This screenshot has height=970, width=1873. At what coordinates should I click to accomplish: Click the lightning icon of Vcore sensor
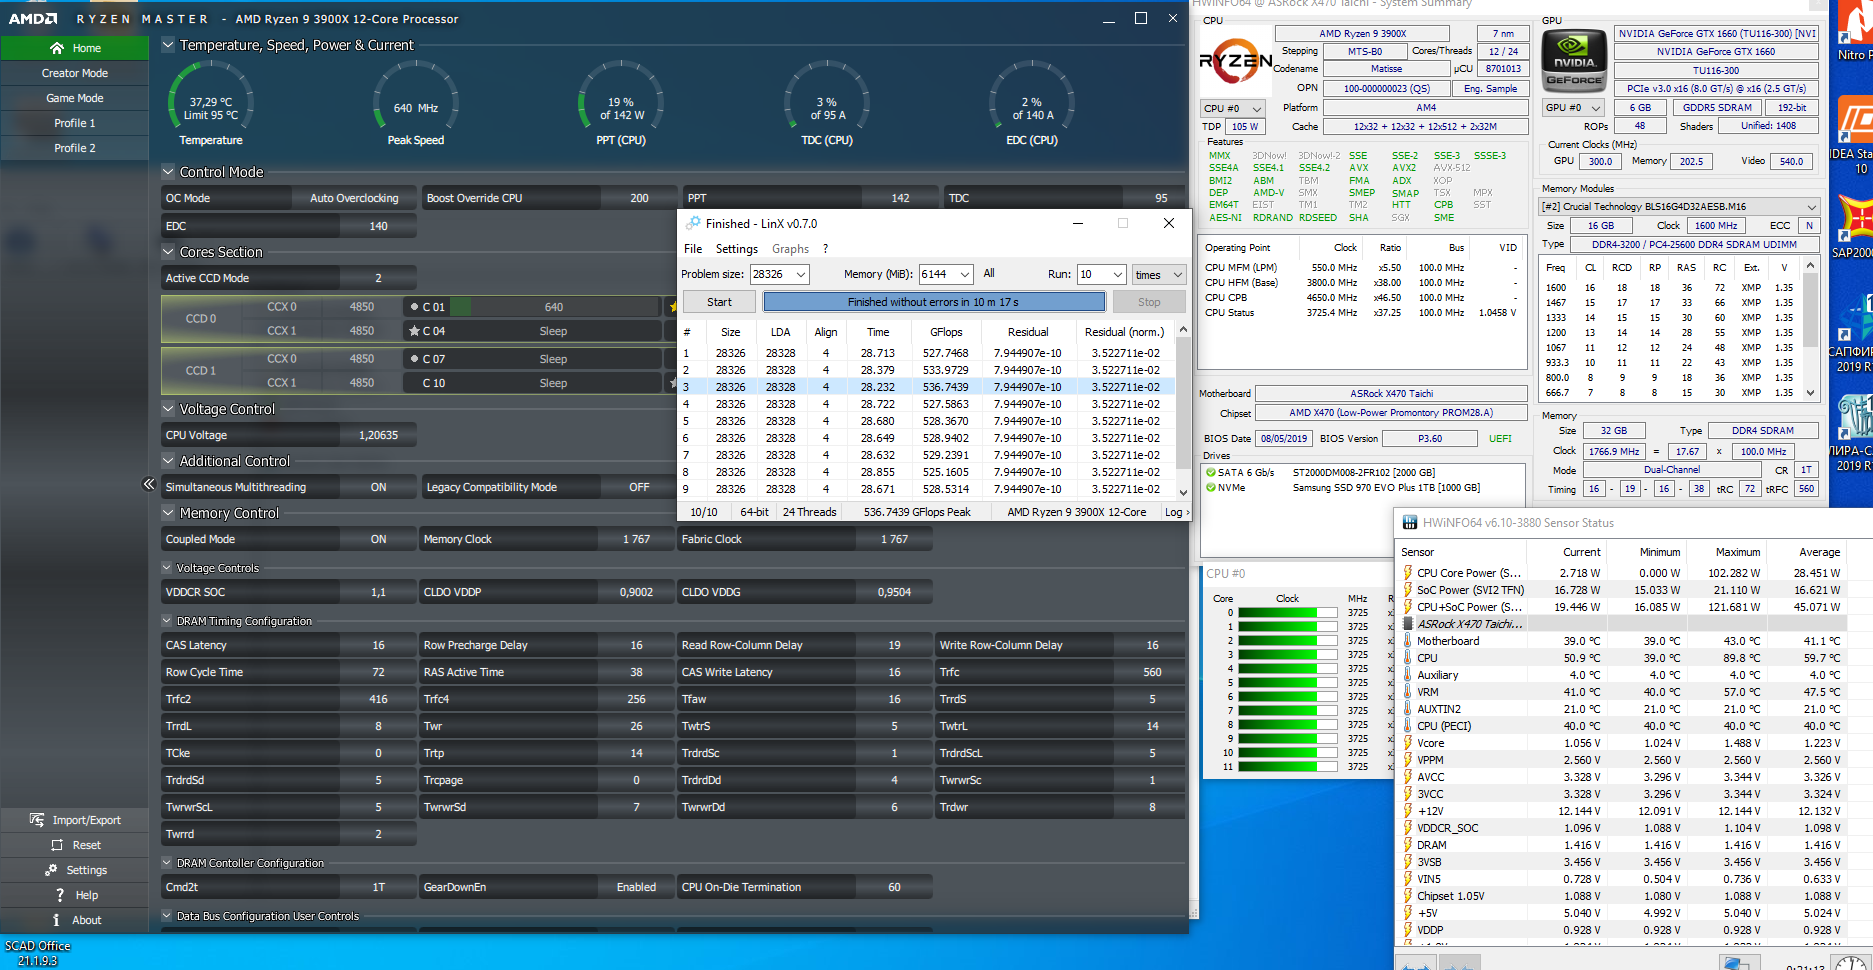[x=1408, y=743]
